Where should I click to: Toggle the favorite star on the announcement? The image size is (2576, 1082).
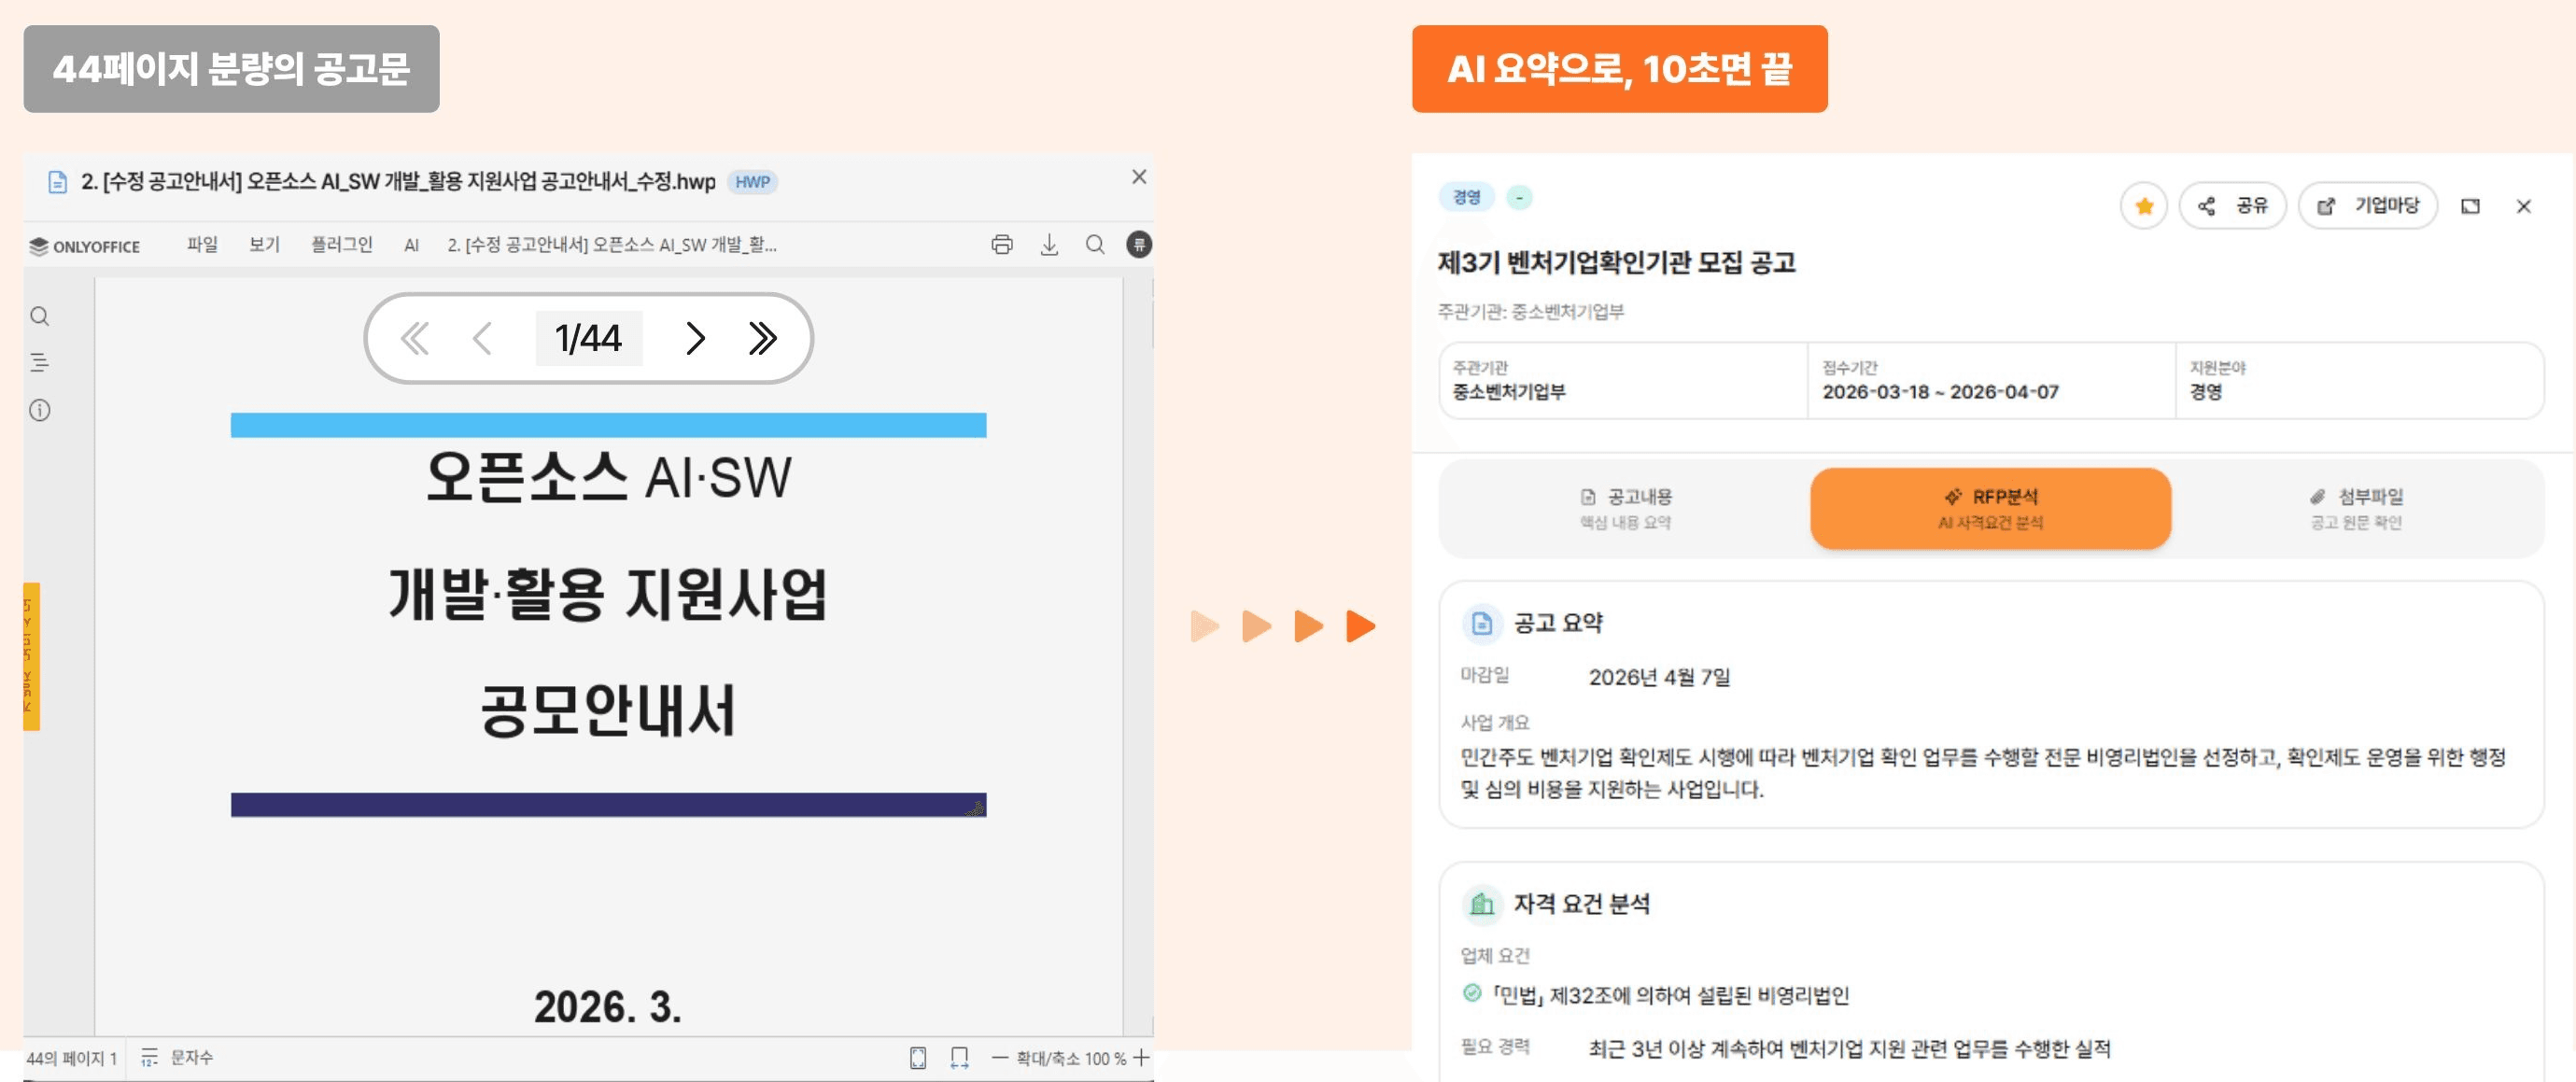click(x=2143, y=205)
